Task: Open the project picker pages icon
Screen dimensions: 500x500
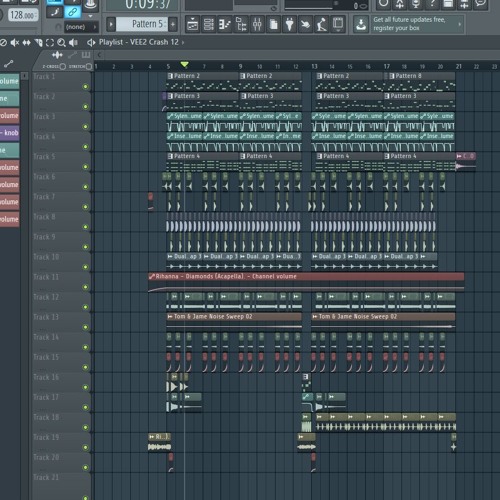Action: (273, 24)
